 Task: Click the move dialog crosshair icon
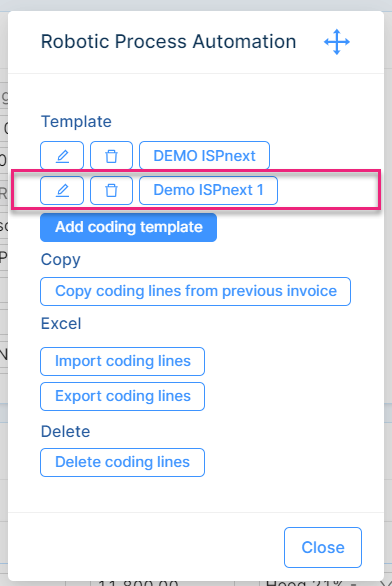[x=337, y=42]
